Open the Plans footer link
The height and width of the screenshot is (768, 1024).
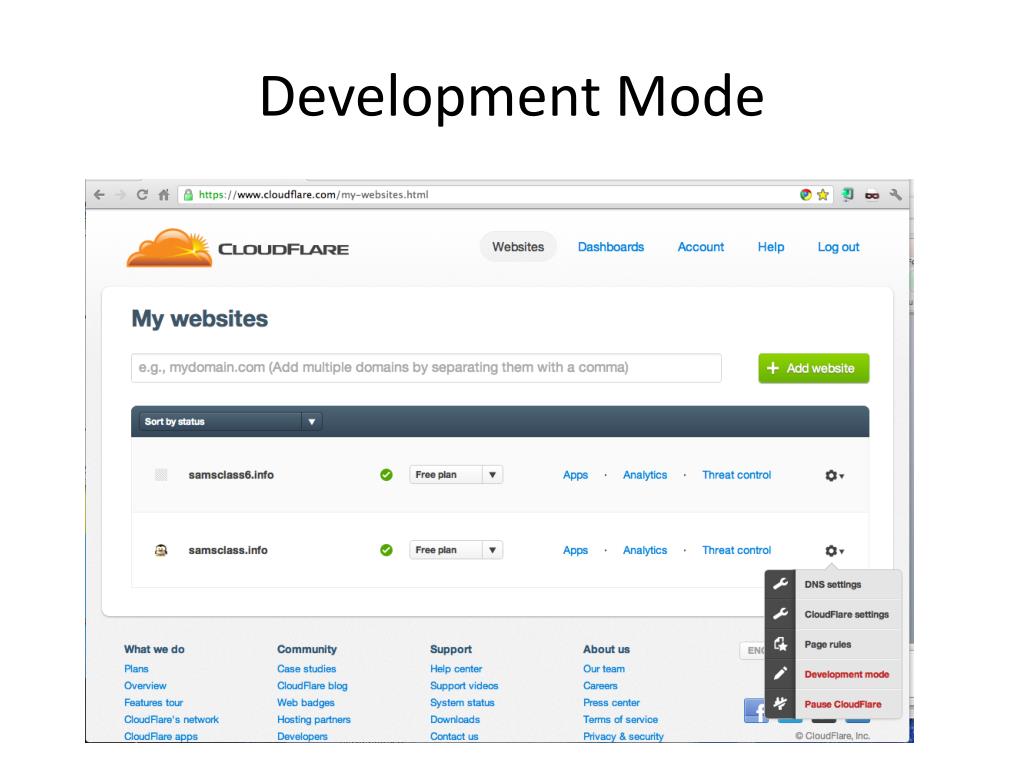tap(136, 669)
